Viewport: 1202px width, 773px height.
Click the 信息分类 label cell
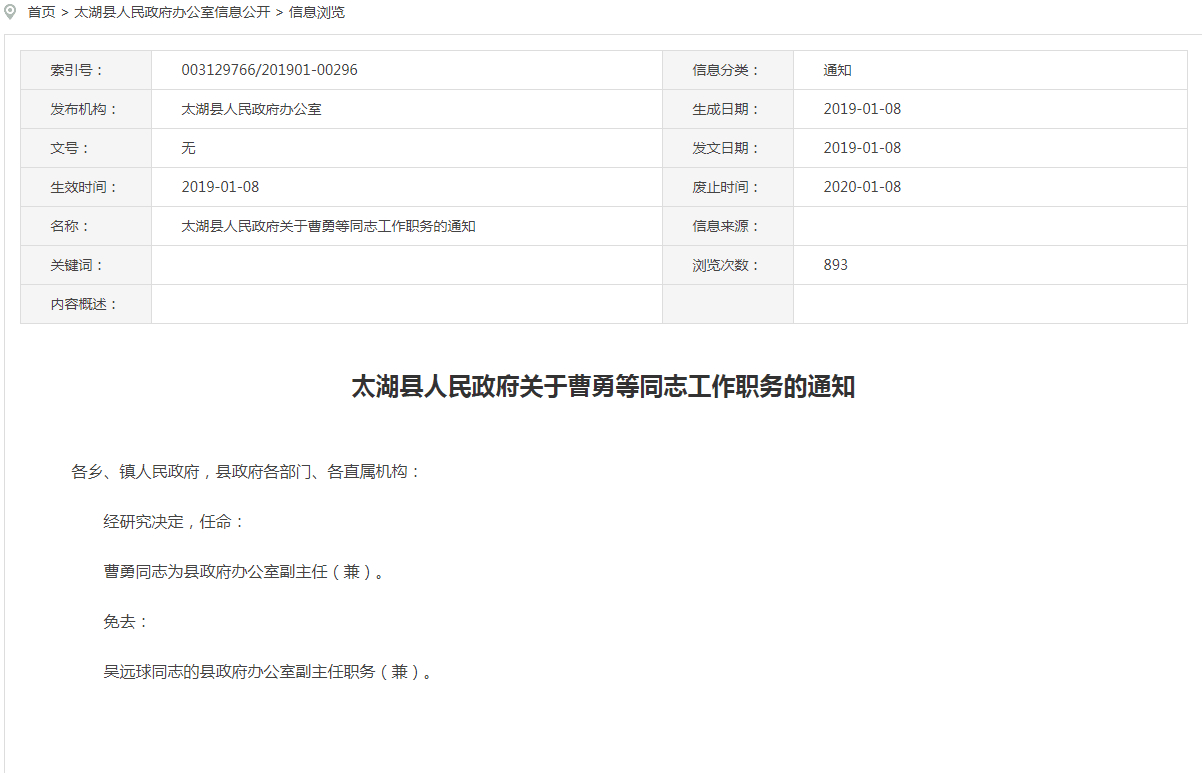click(728, 70)
